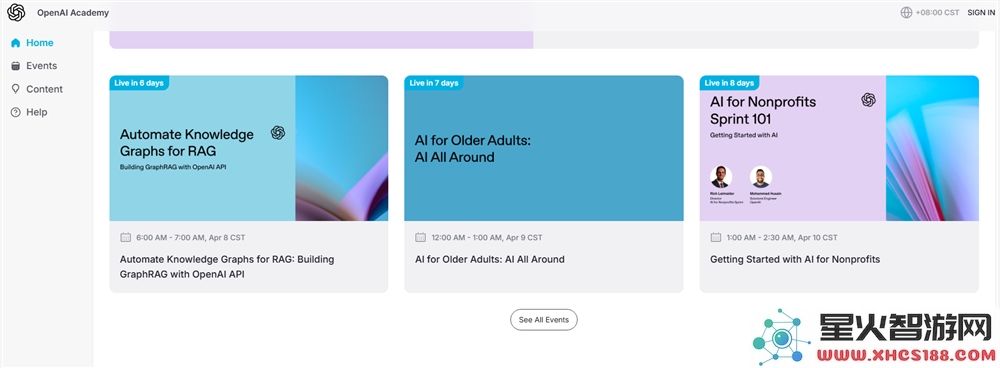Go to Events in the sidebar
The image size is (1000, 368).
[34, 66]
